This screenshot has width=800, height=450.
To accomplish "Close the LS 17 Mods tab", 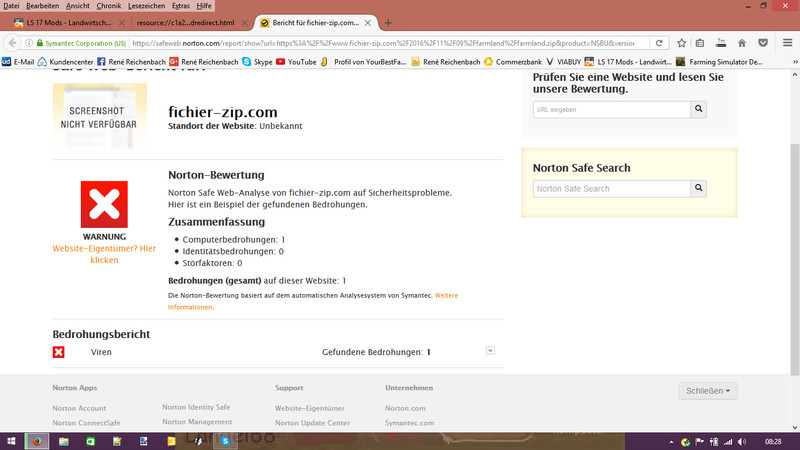I will 121,23.
